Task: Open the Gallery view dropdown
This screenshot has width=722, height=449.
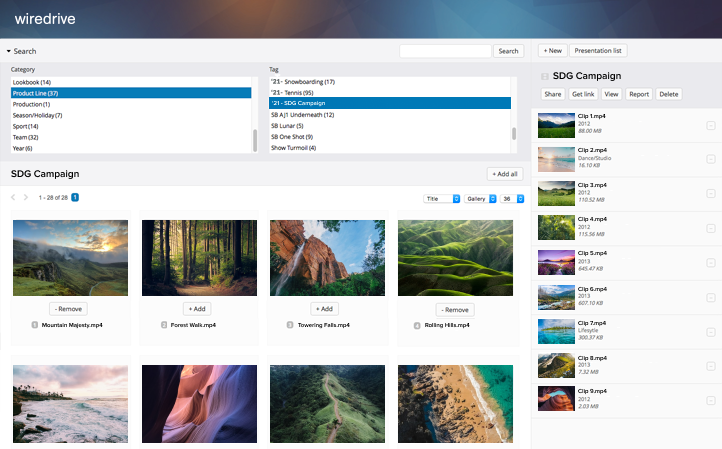Action: pyautogui.click(x=480, y=199)
